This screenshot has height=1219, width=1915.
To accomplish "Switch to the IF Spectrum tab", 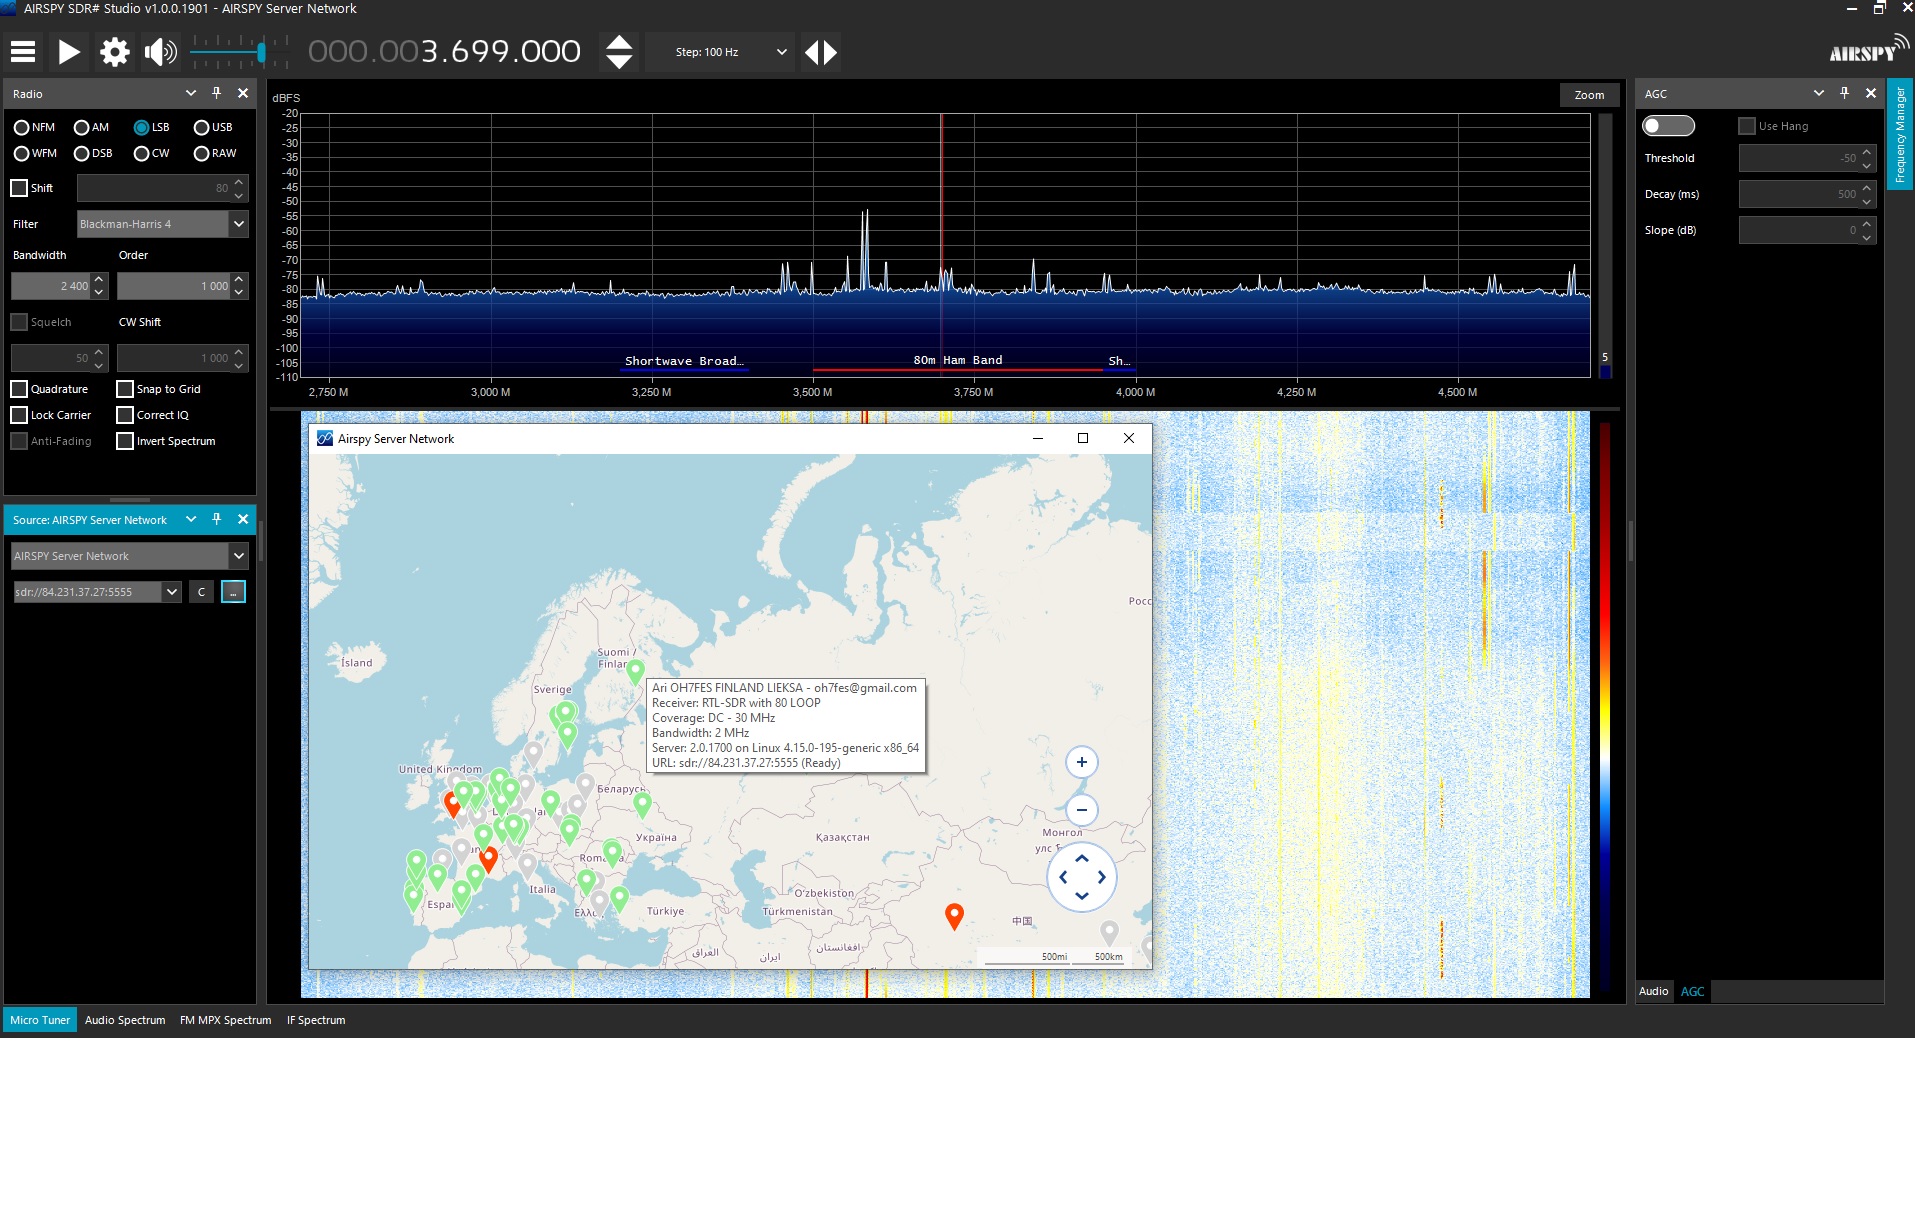I will (316, 1020).
